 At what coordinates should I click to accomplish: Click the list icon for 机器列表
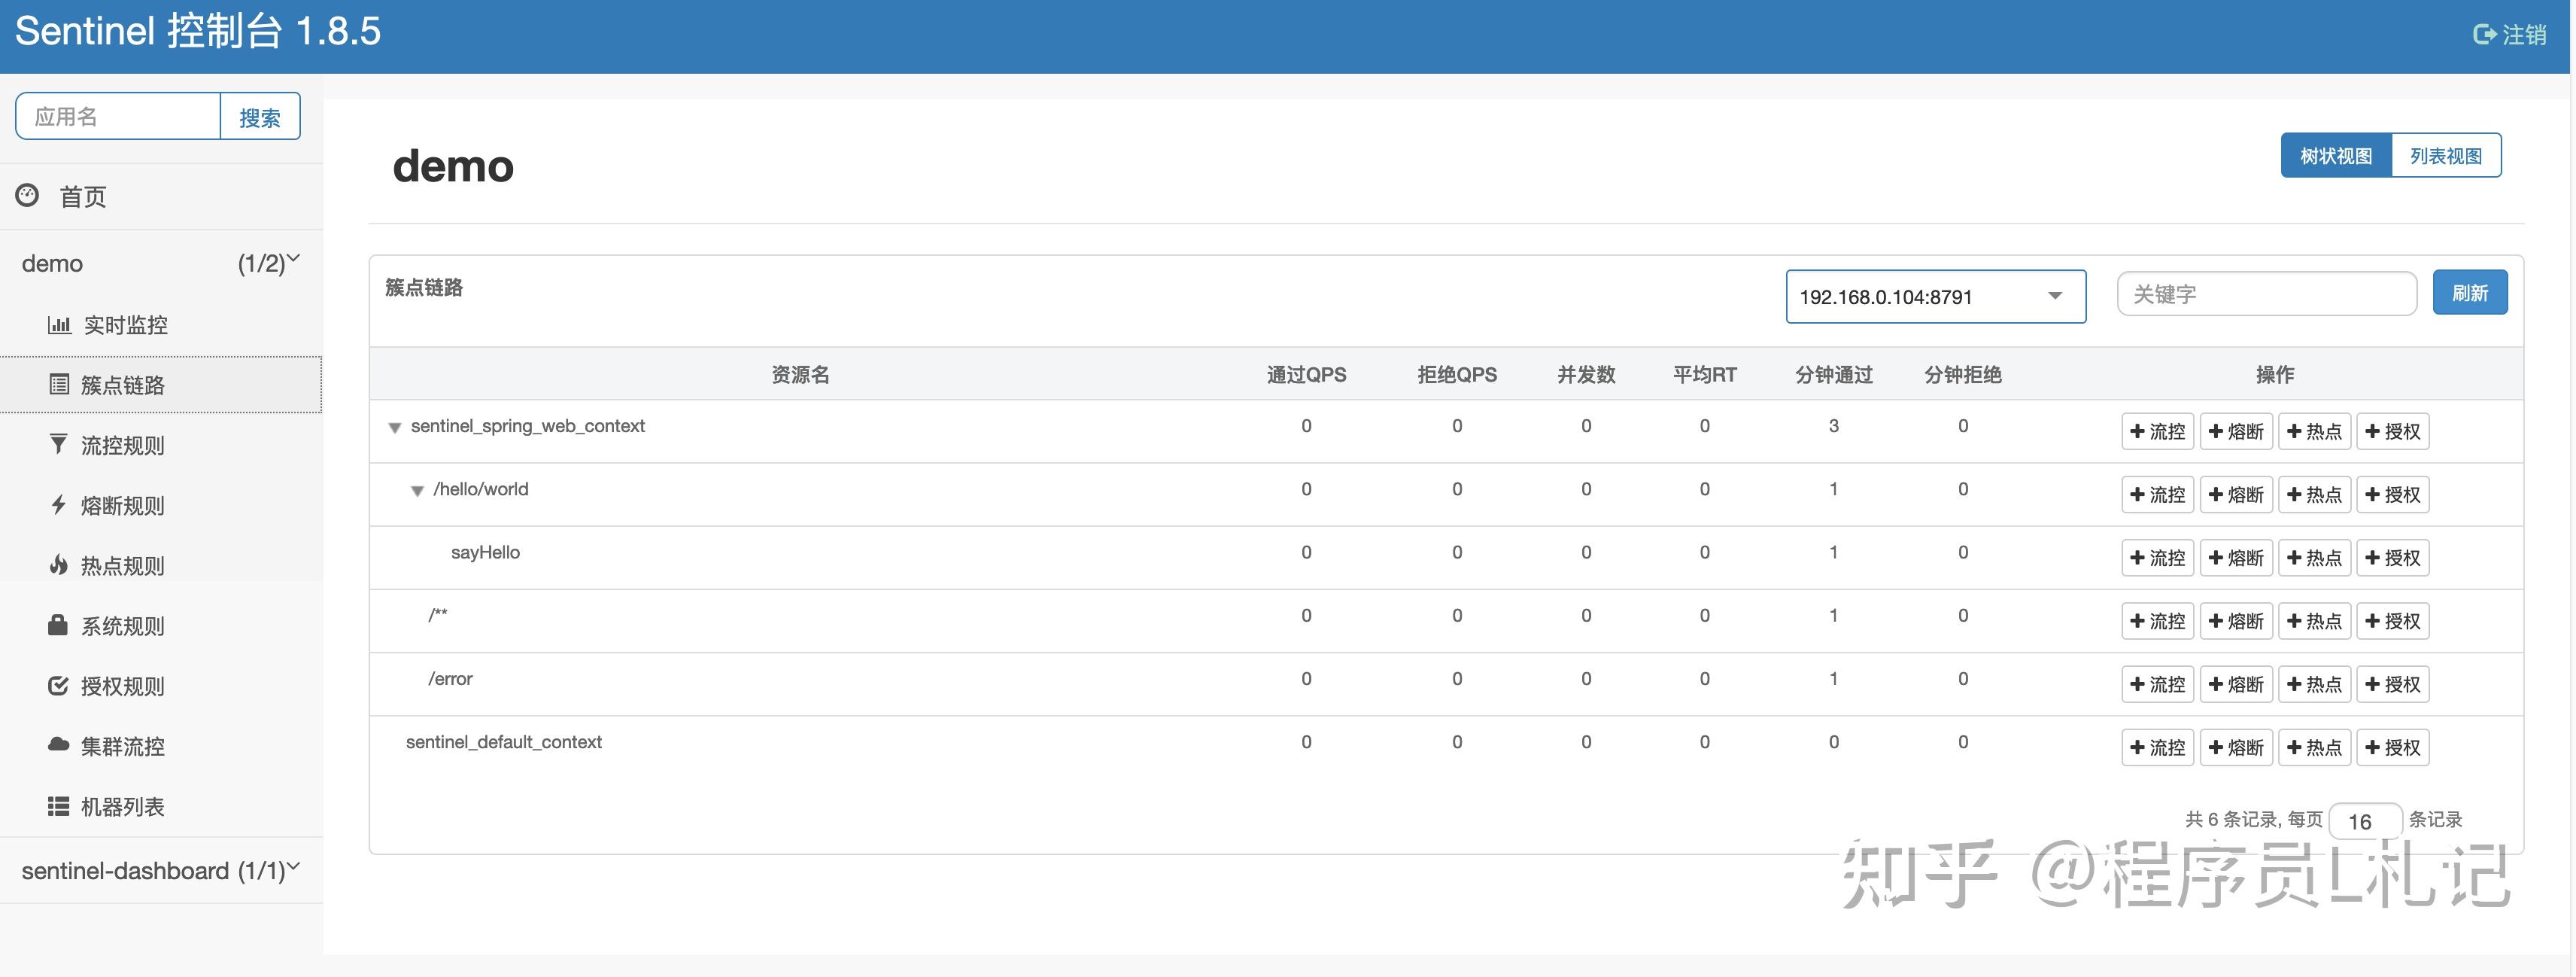coord(59,806)
